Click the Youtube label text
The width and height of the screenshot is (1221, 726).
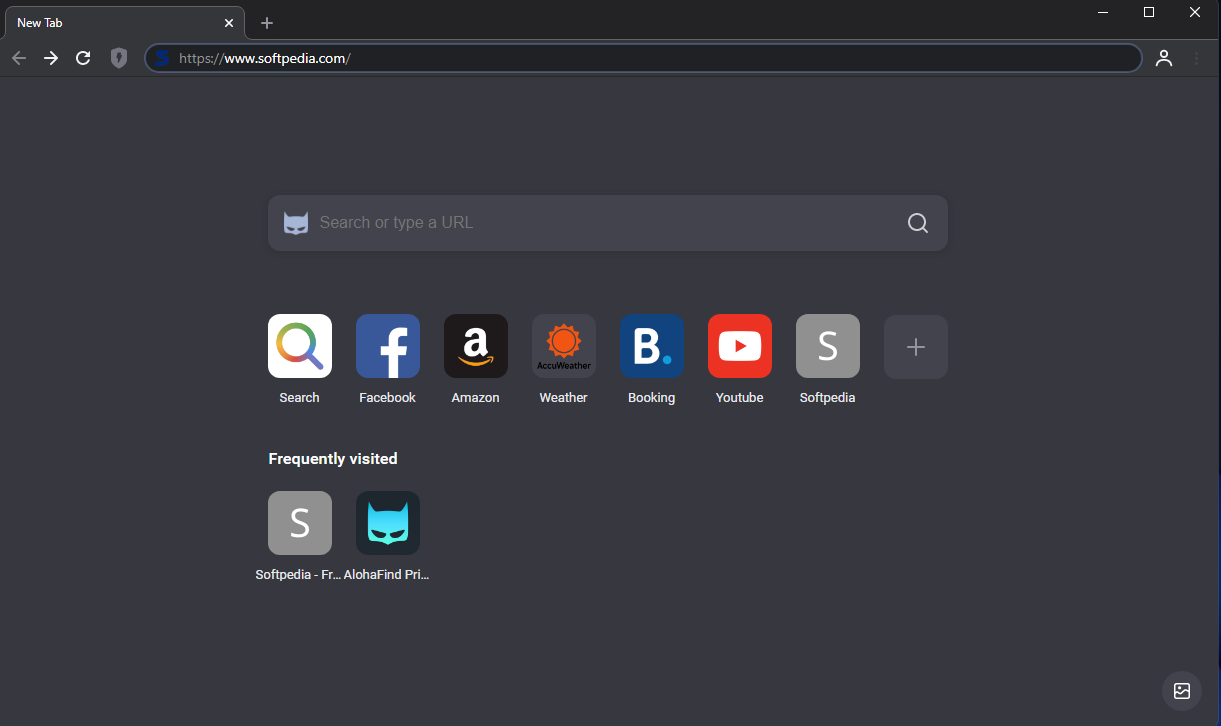pos(740,398)
